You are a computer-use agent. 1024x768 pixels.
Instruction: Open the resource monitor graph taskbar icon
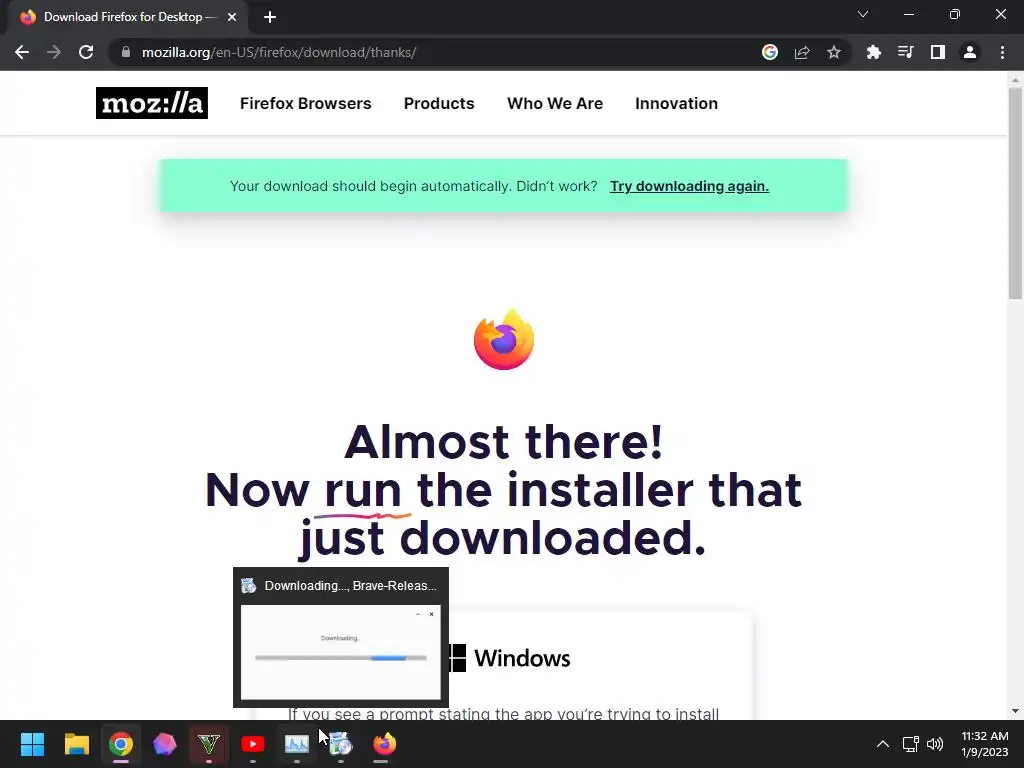[296, 744]
